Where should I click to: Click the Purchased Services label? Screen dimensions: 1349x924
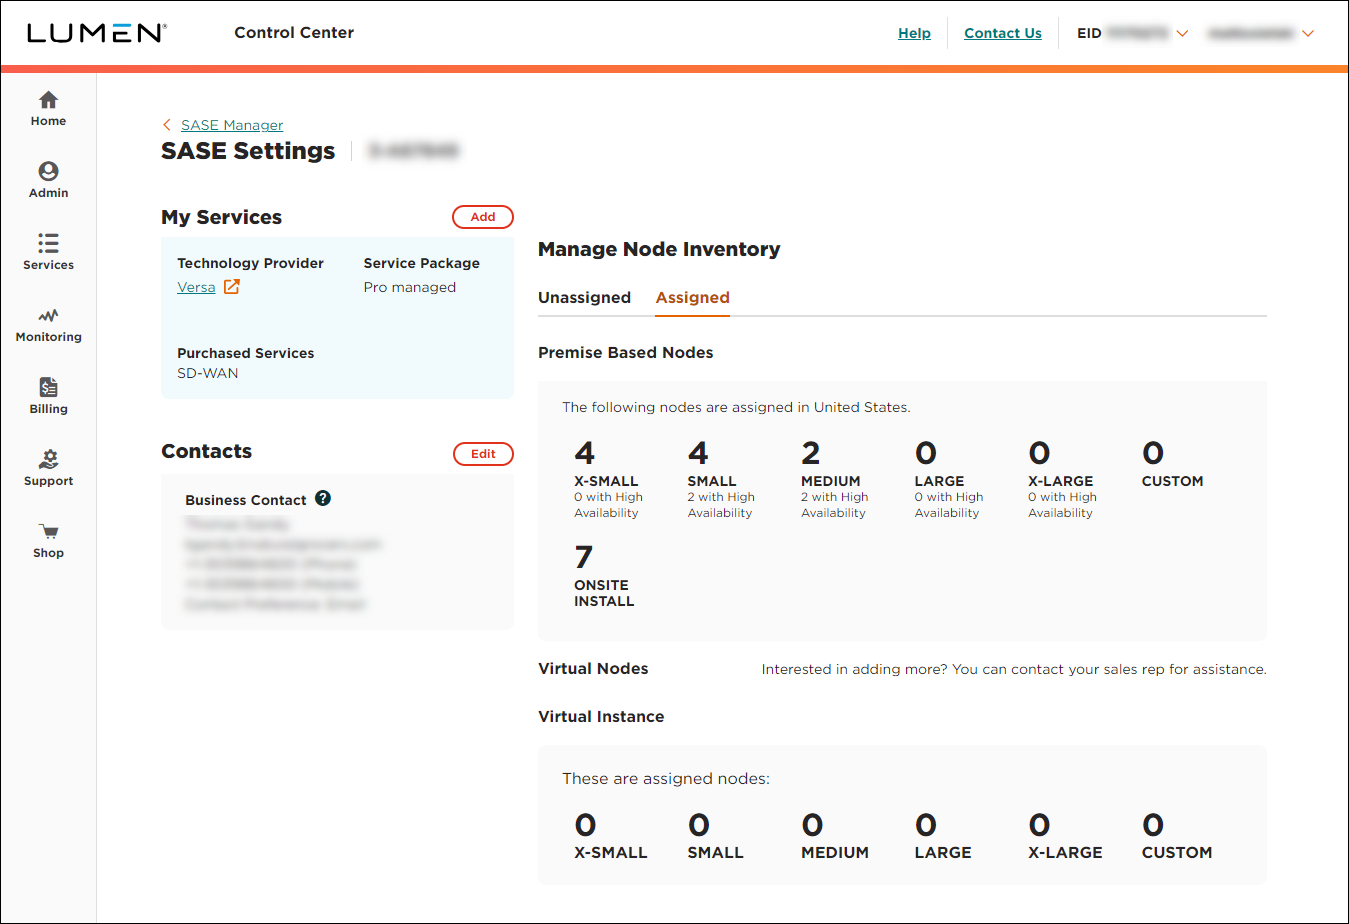[x=245, y=353]
